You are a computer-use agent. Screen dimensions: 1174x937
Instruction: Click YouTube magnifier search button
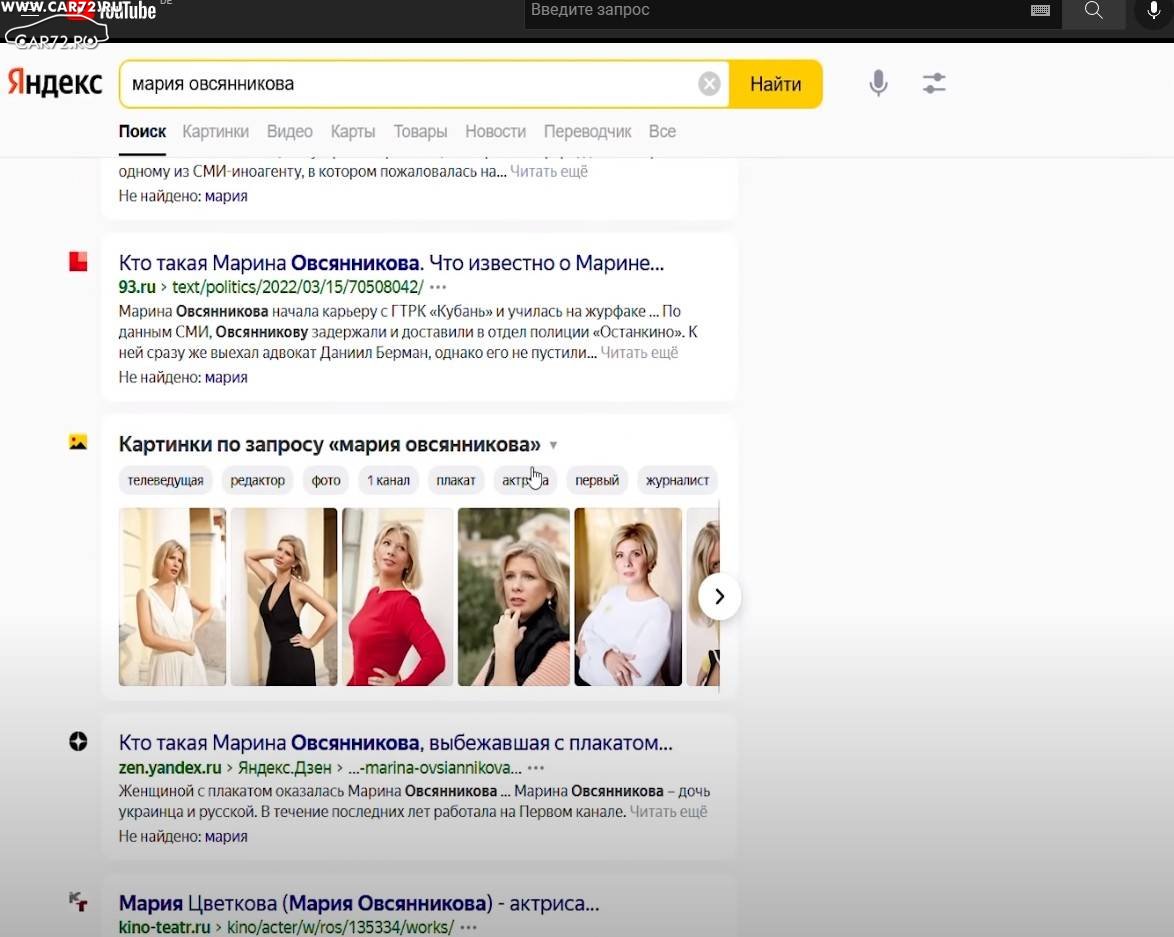pos(1093,11)
